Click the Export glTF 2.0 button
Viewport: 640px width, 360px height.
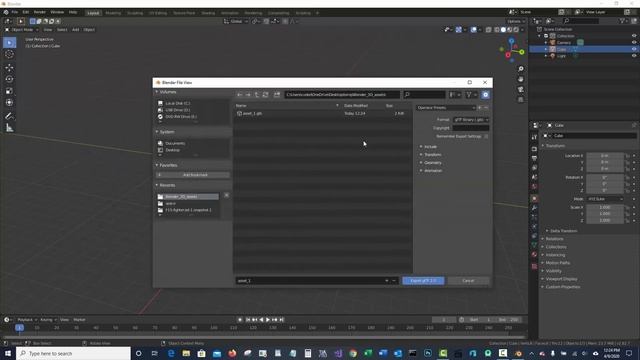[423, 281]
